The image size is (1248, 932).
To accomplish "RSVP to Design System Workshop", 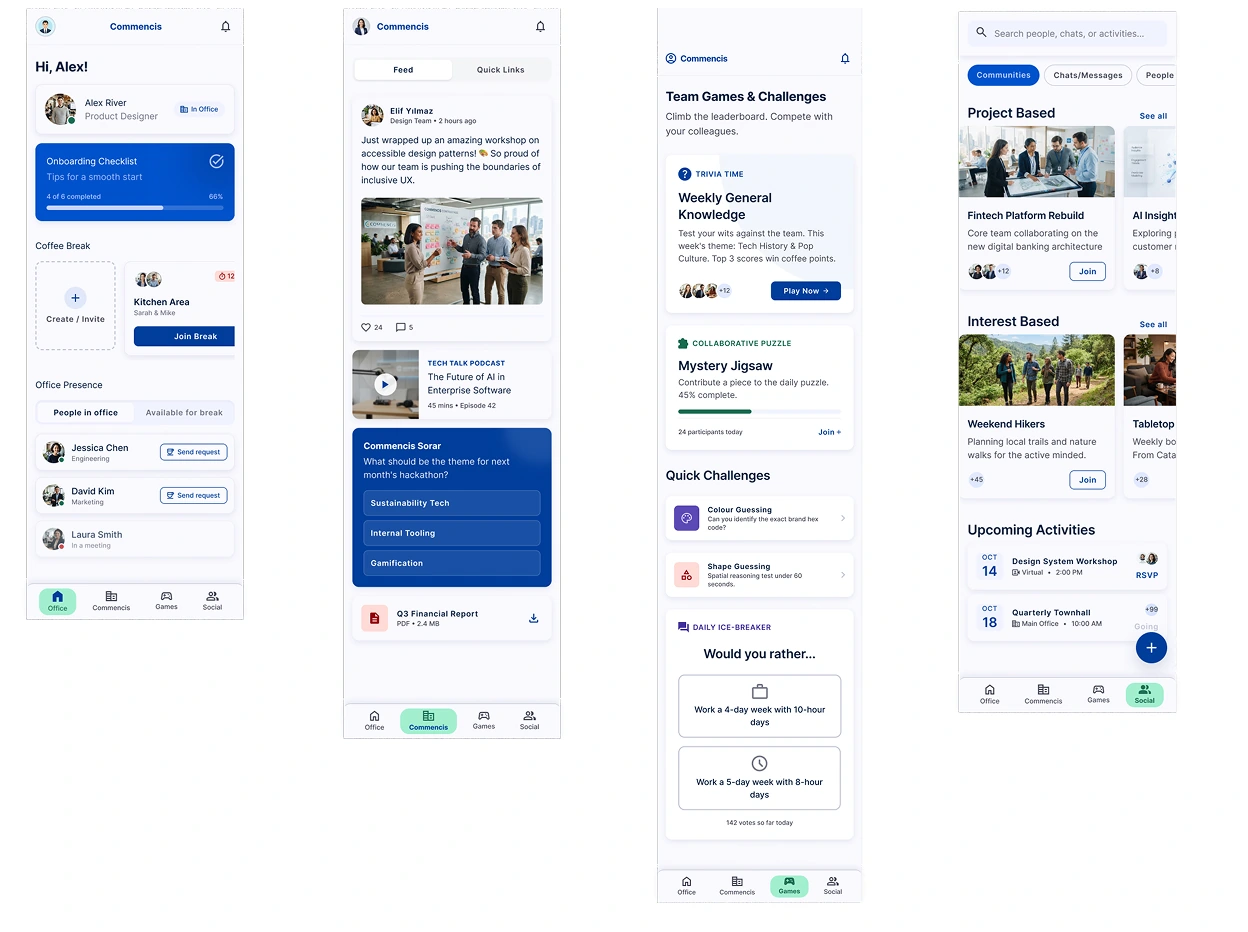I will (x=1147, y=575).
